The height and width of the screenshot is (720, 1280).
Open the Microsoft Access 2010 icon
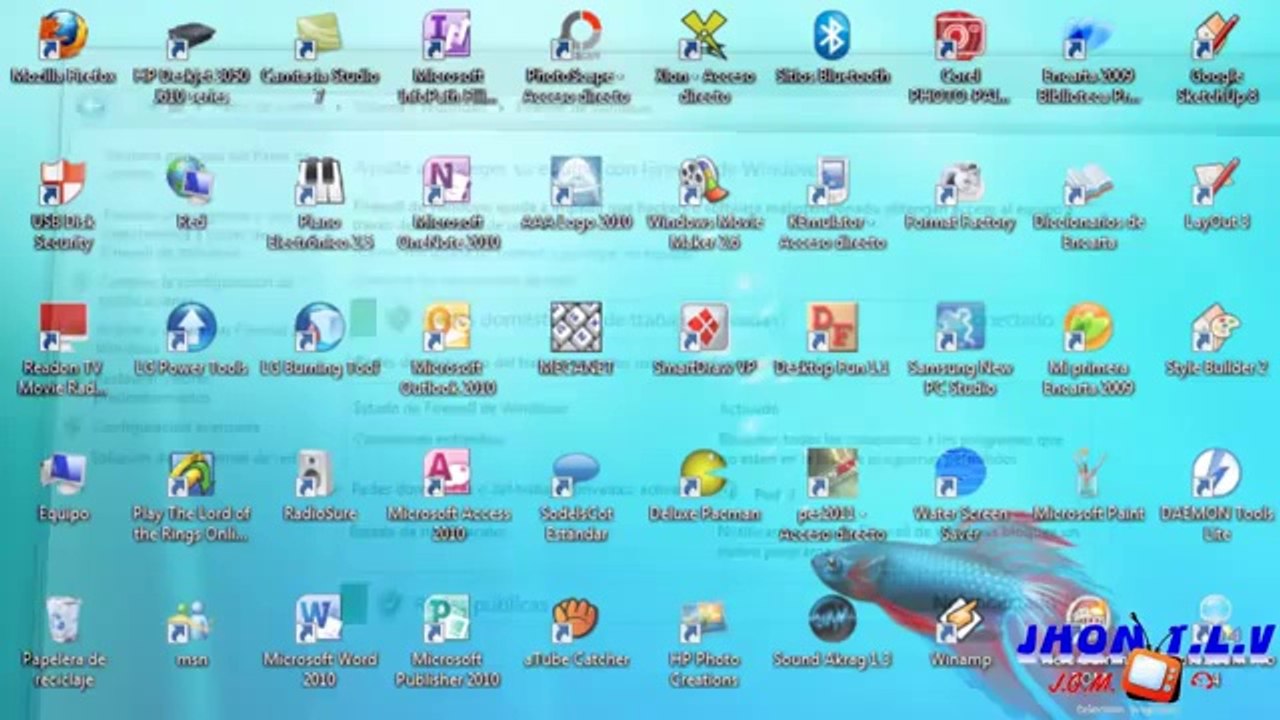click(447, 473)
